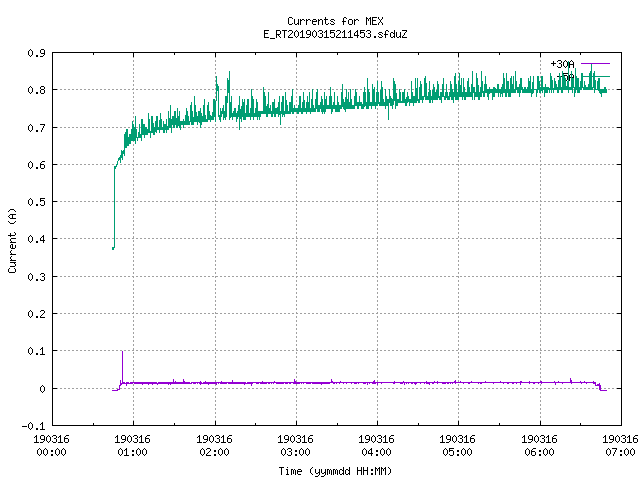Click the x-axis label 190316 02:00

pyautogui.click(x=214, y=446)
